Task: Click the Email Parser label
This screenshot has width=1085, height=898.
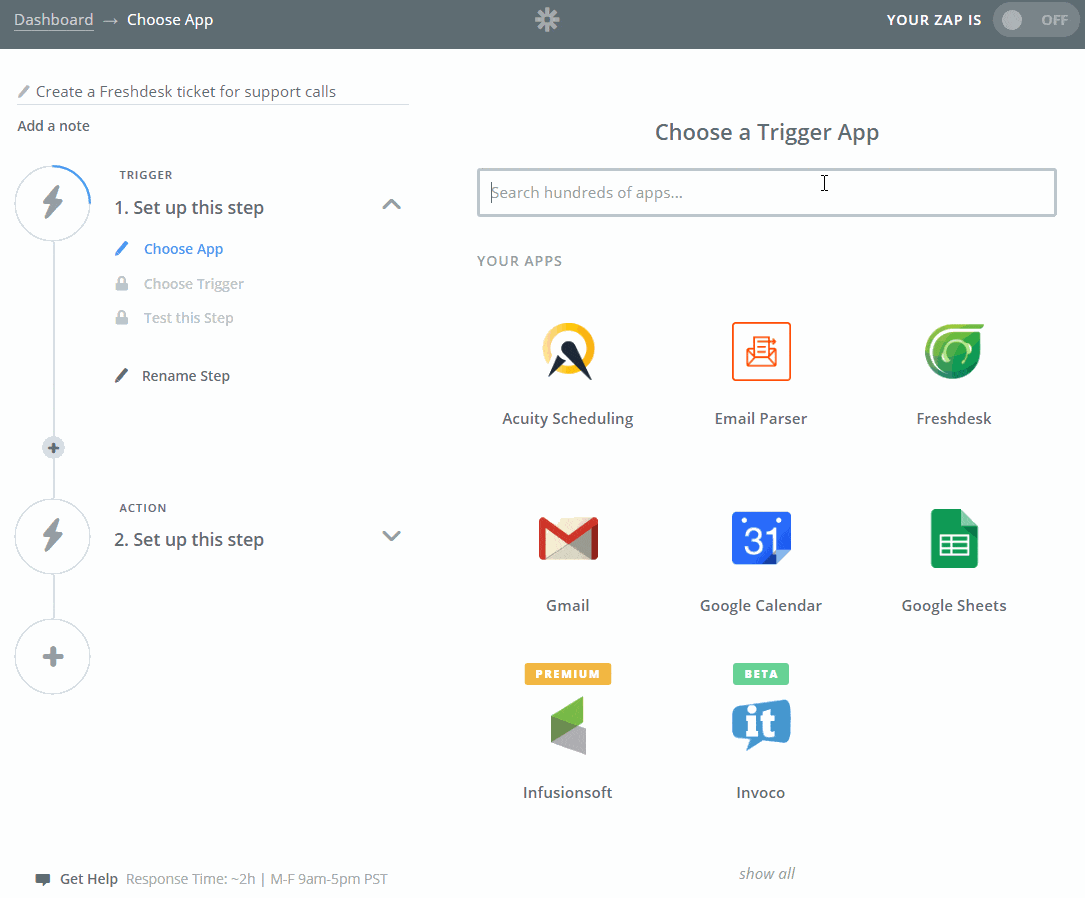Action: tap(760, 419)
